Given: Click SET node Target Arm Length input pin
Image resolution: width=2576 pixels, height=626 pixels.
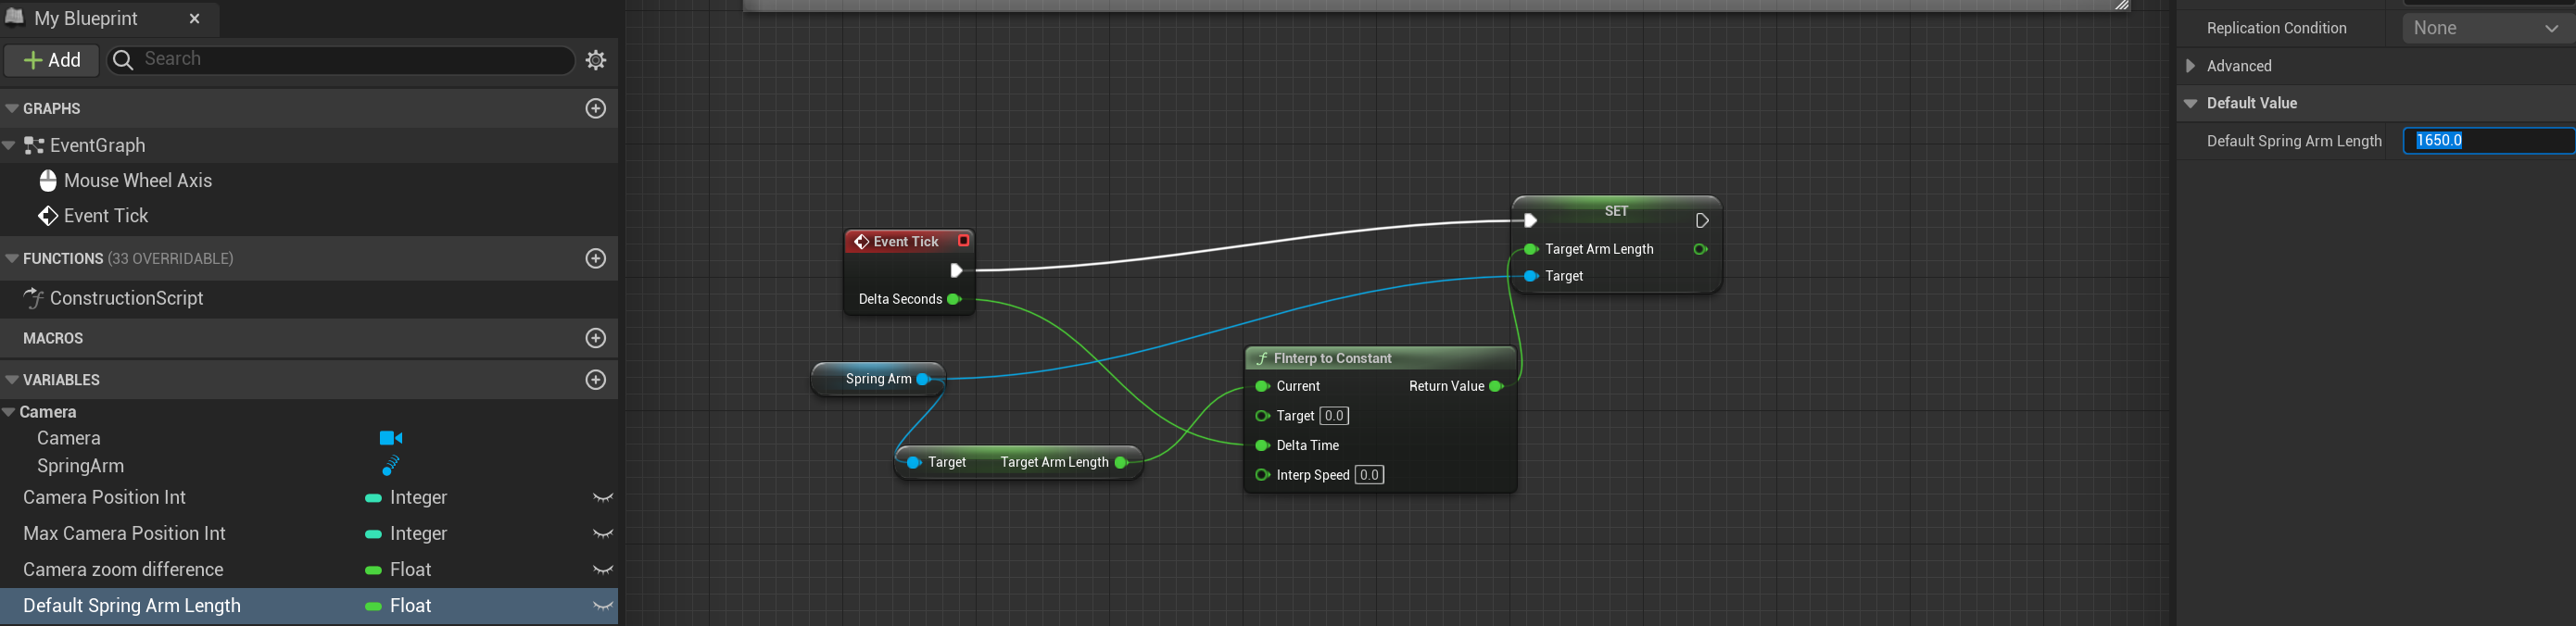Looking at the screenshot, I should [1530, 249].
